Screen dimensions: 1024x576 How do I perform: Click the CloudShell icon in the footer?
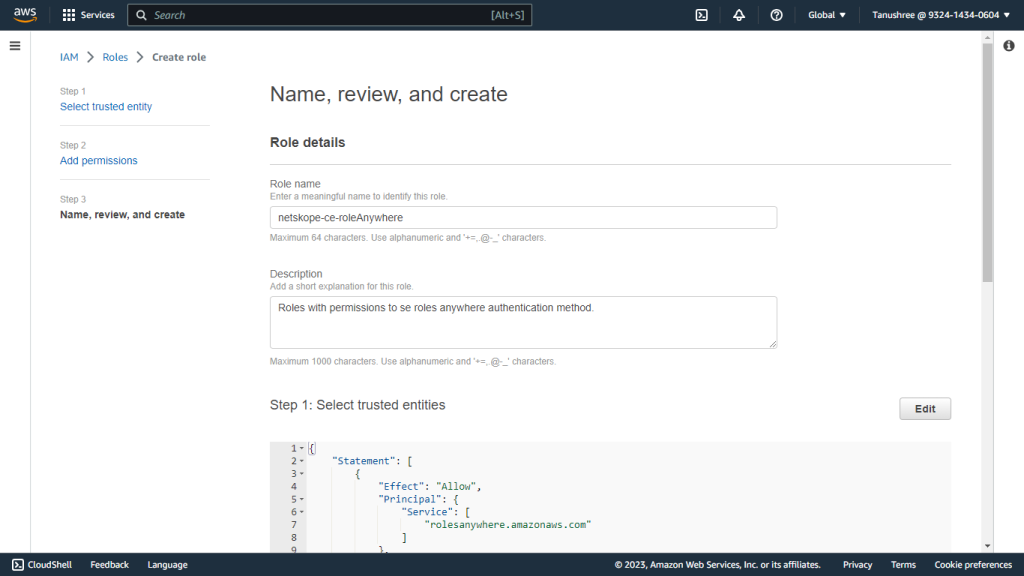click(18, 565)
